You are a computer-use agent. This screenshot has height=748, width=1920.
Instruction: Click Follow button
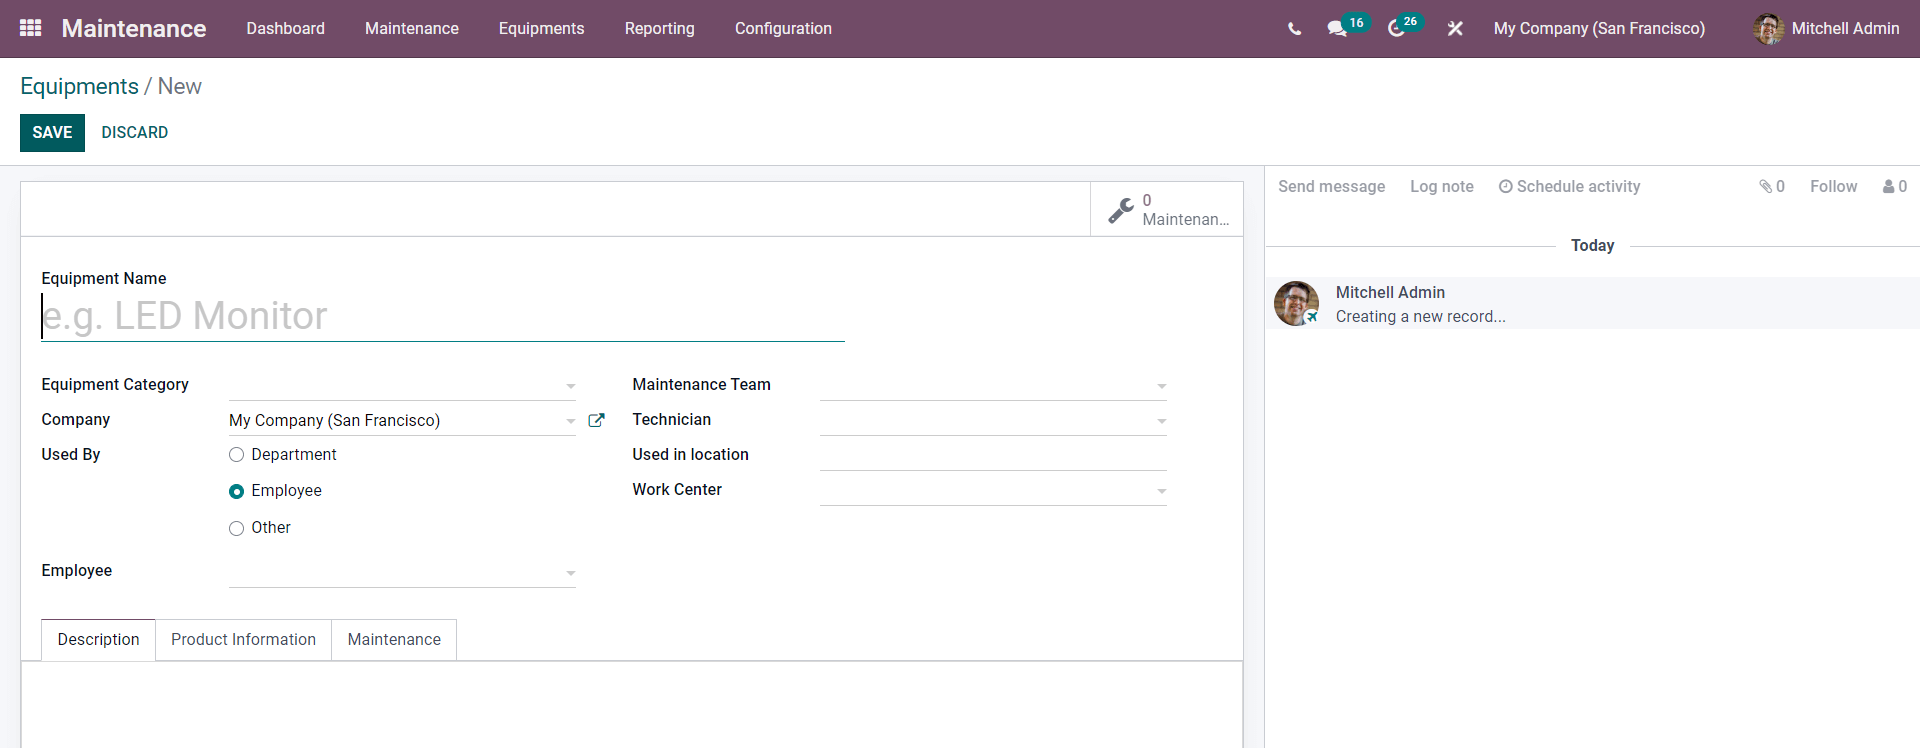point(1833,186)
